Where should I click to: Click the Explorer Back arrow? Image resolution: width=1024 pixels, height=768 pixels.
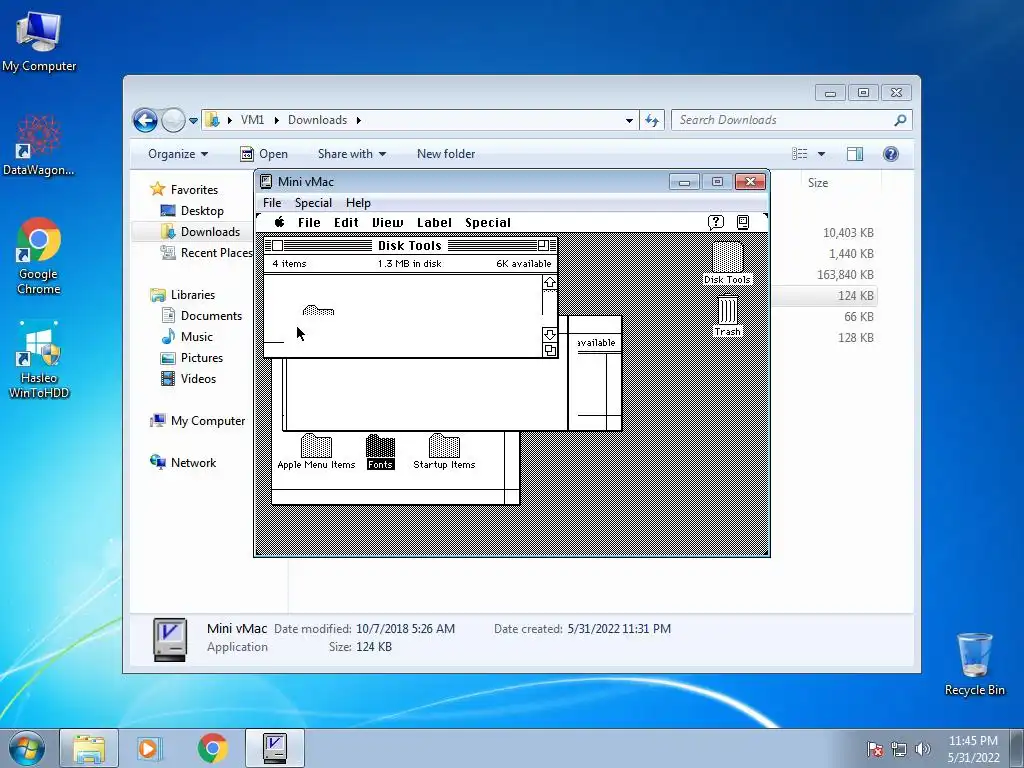click(x=145, y=120)
